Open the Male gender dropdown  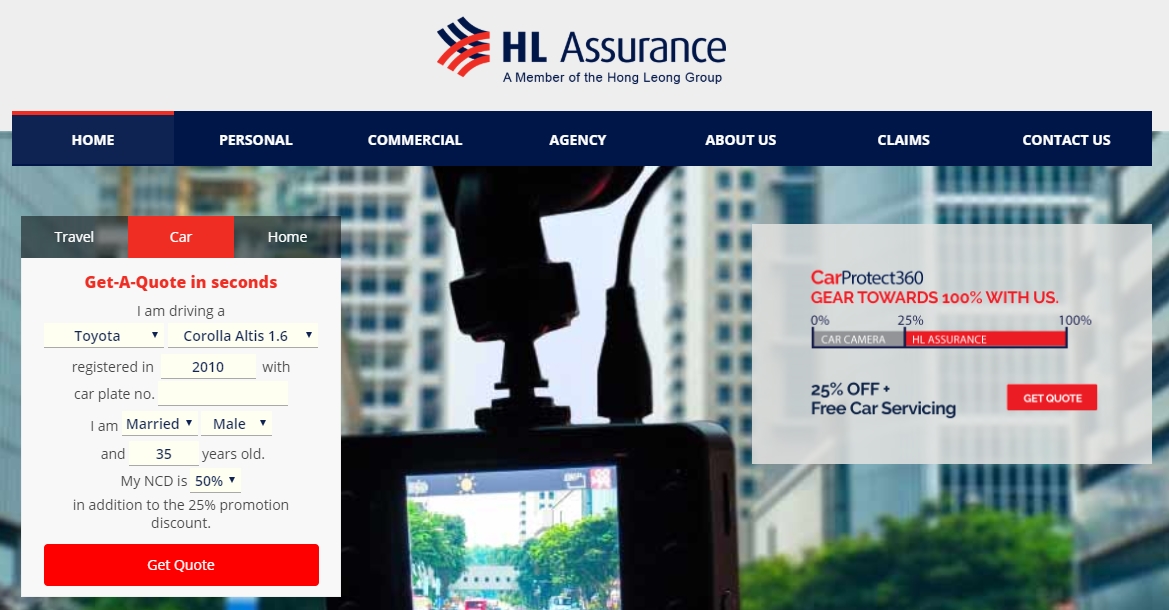coord(236,424)
